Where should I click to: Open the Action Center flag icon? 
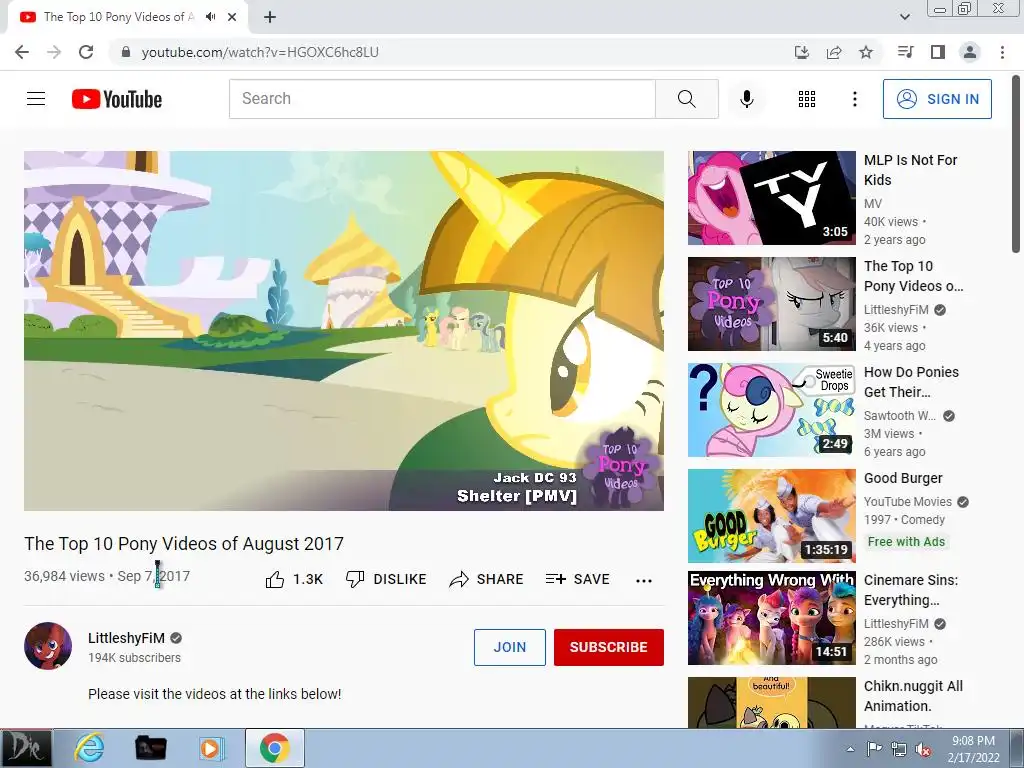874,749
